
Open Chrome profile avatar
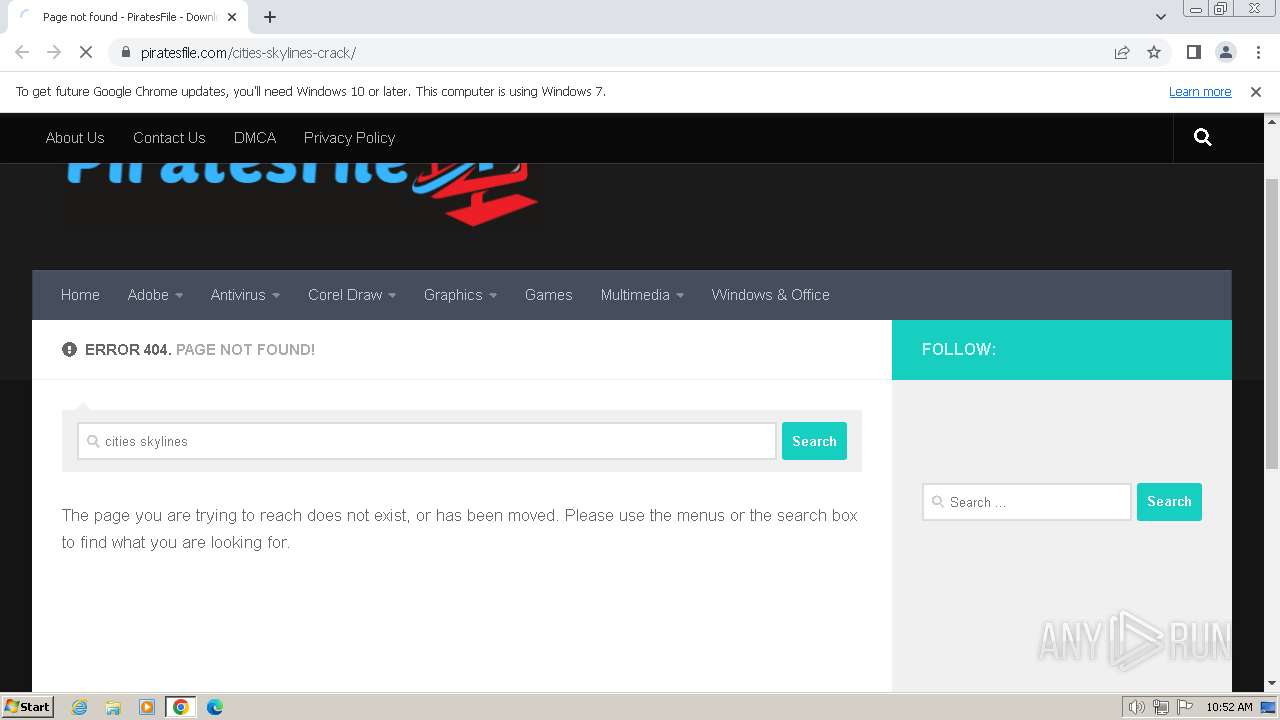click(x=1225, y=52)
